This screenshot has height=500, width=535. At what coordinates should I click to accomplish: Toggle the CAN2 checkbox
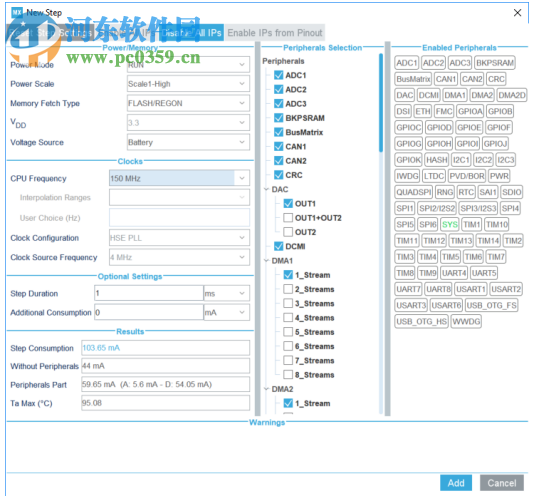coord(278,161)
